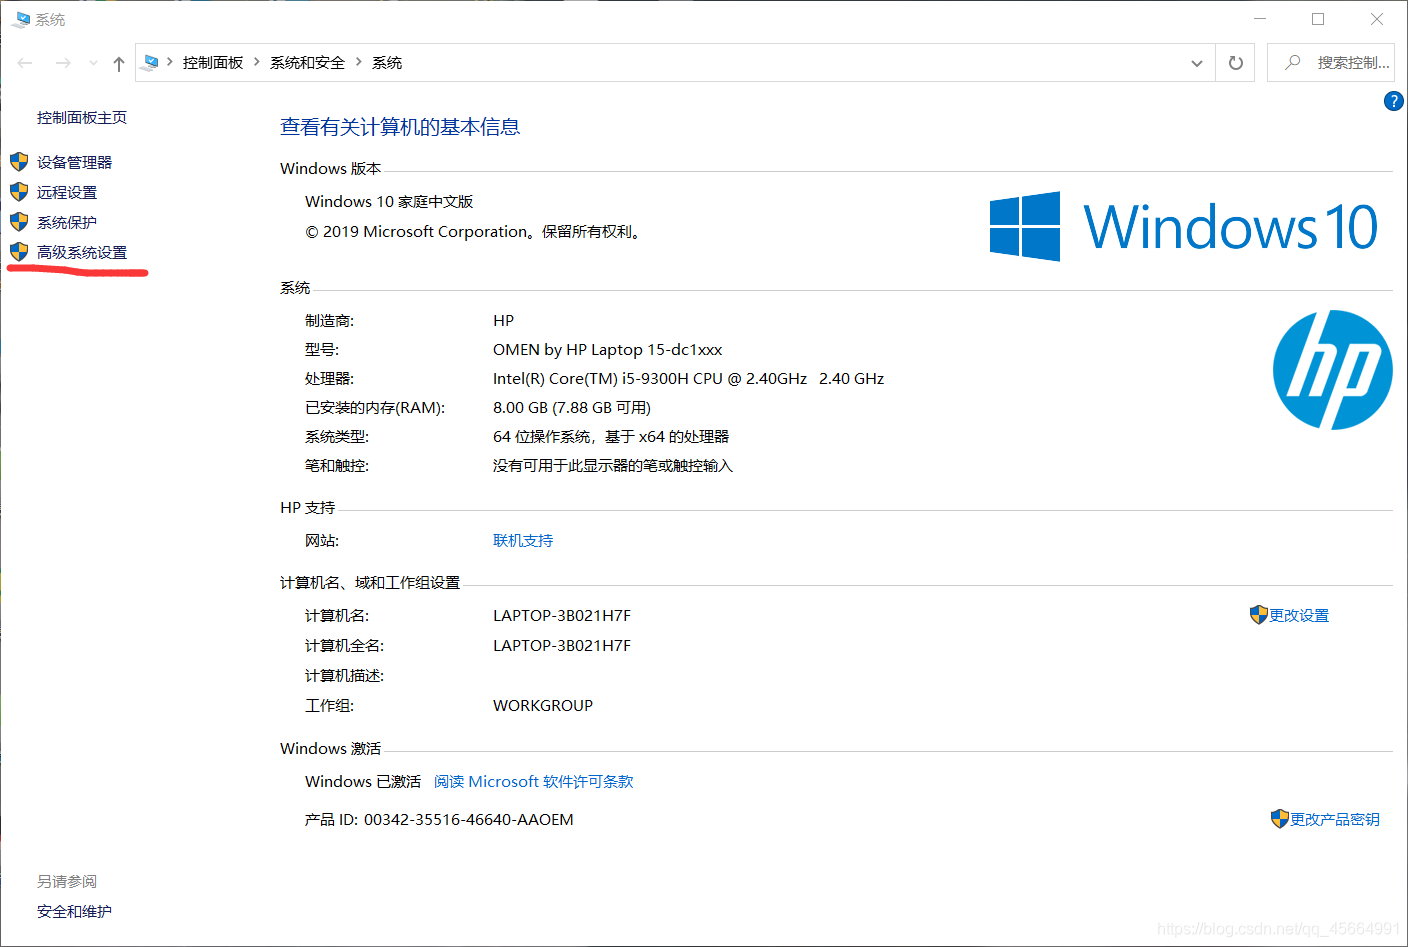Click the up one level arrow
1408x947 pixels.
pyautogui.click(x=119, y=63)
